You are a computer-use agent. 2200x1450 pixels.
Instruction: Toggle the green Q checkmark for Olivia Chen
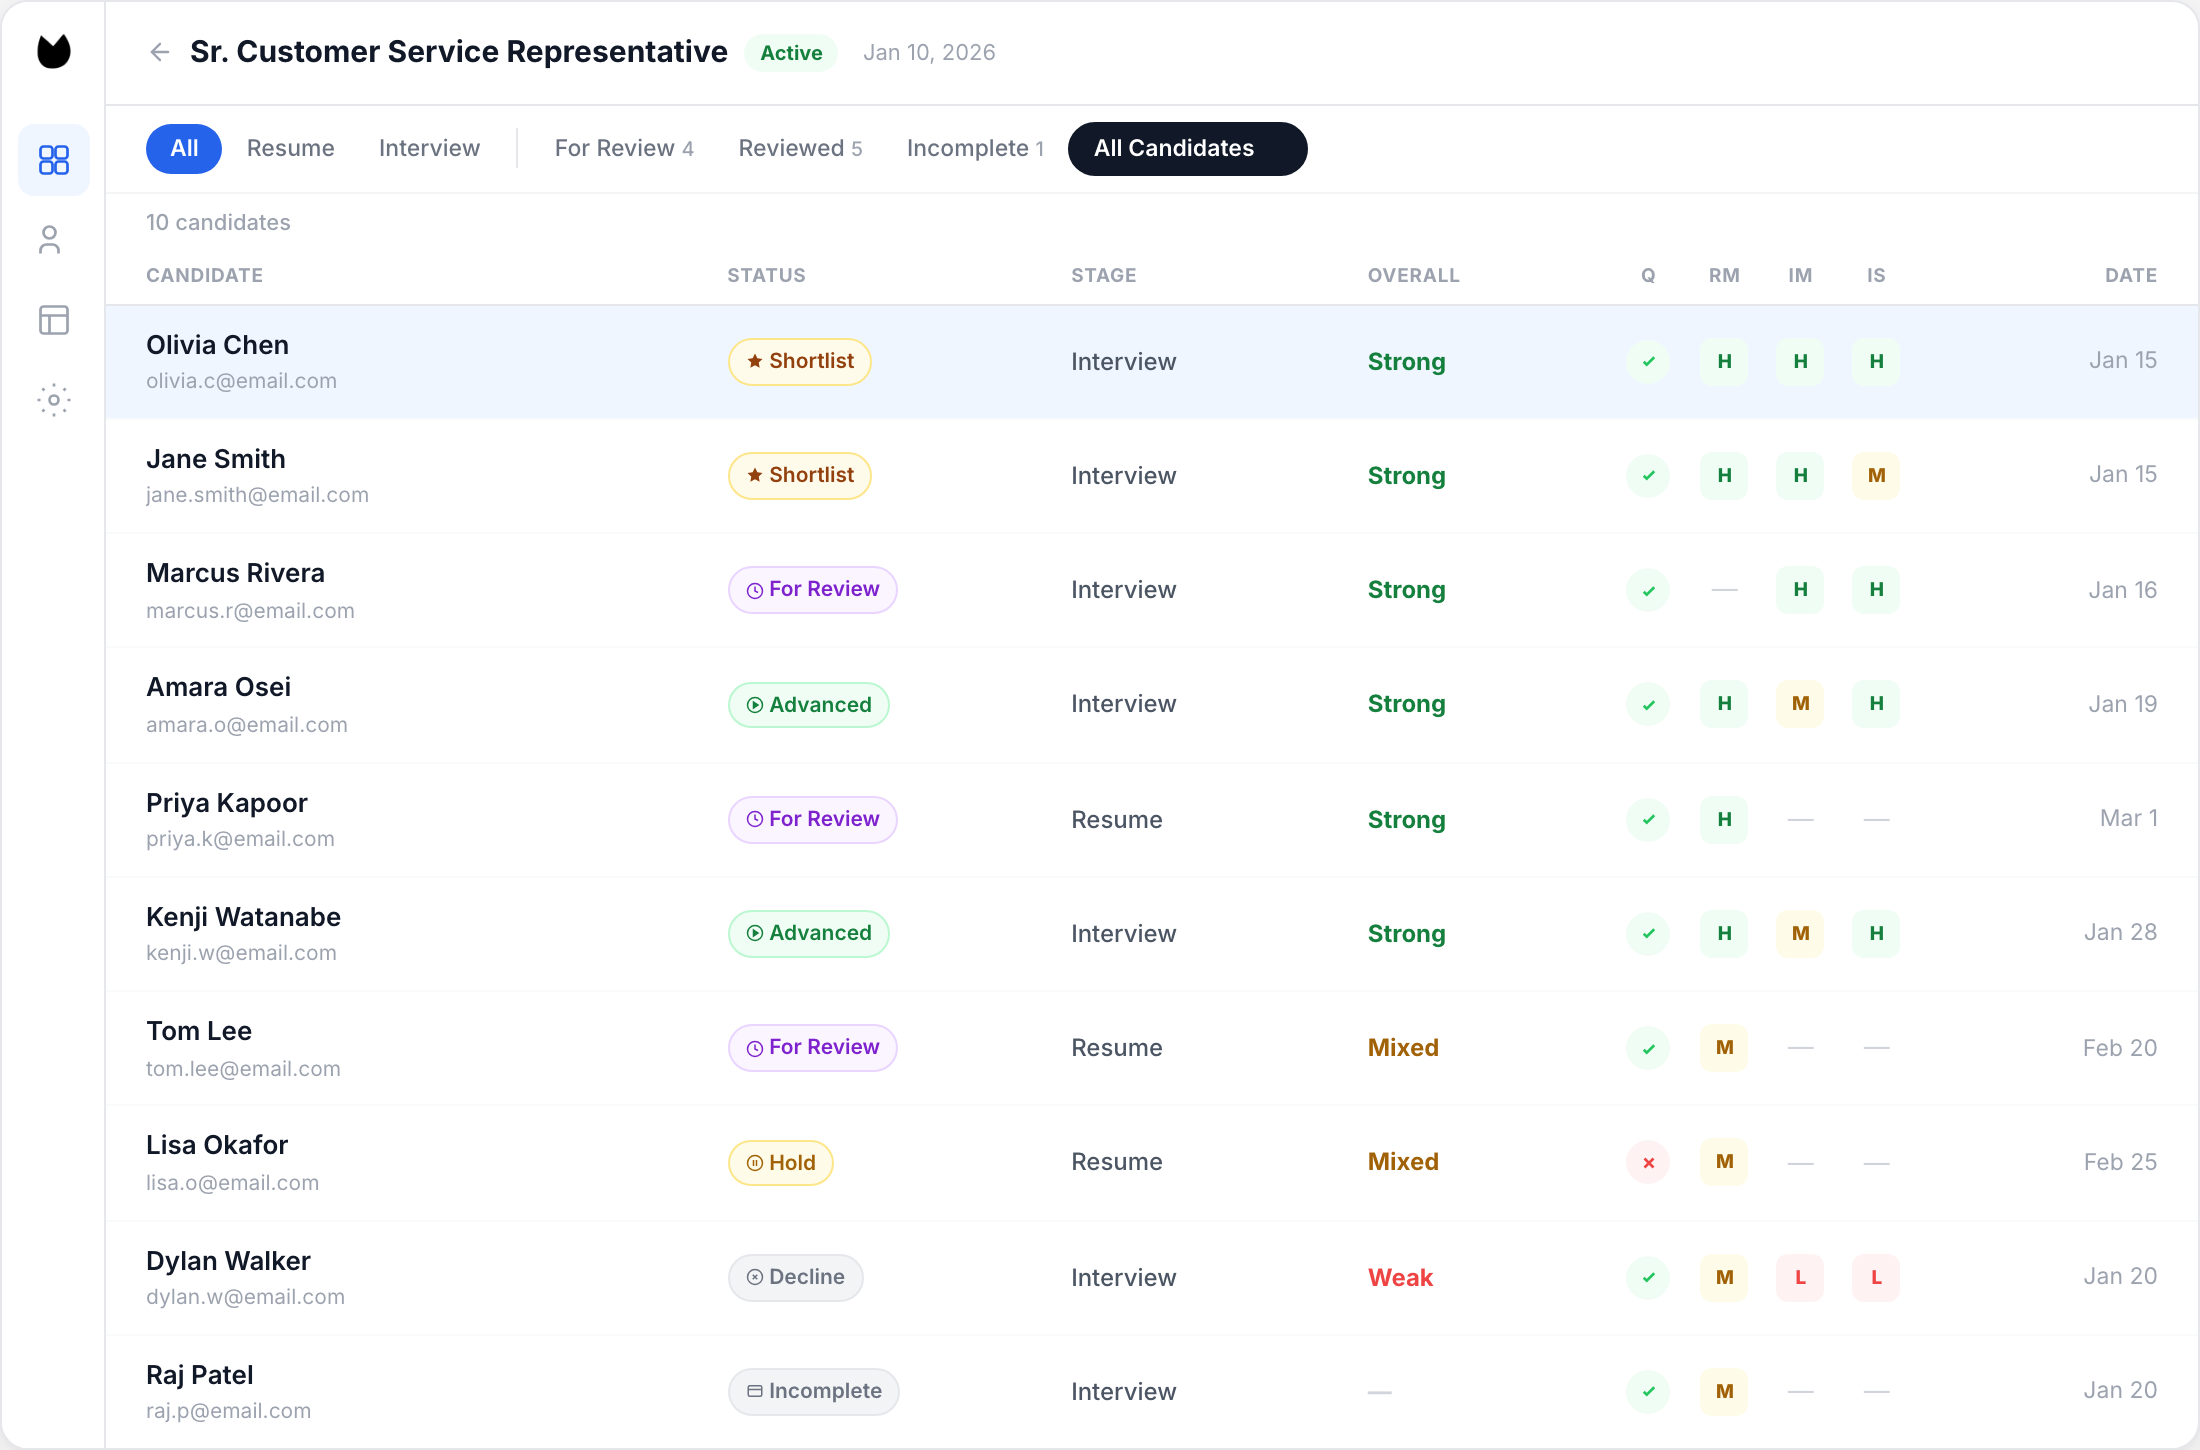point(1647,361)
